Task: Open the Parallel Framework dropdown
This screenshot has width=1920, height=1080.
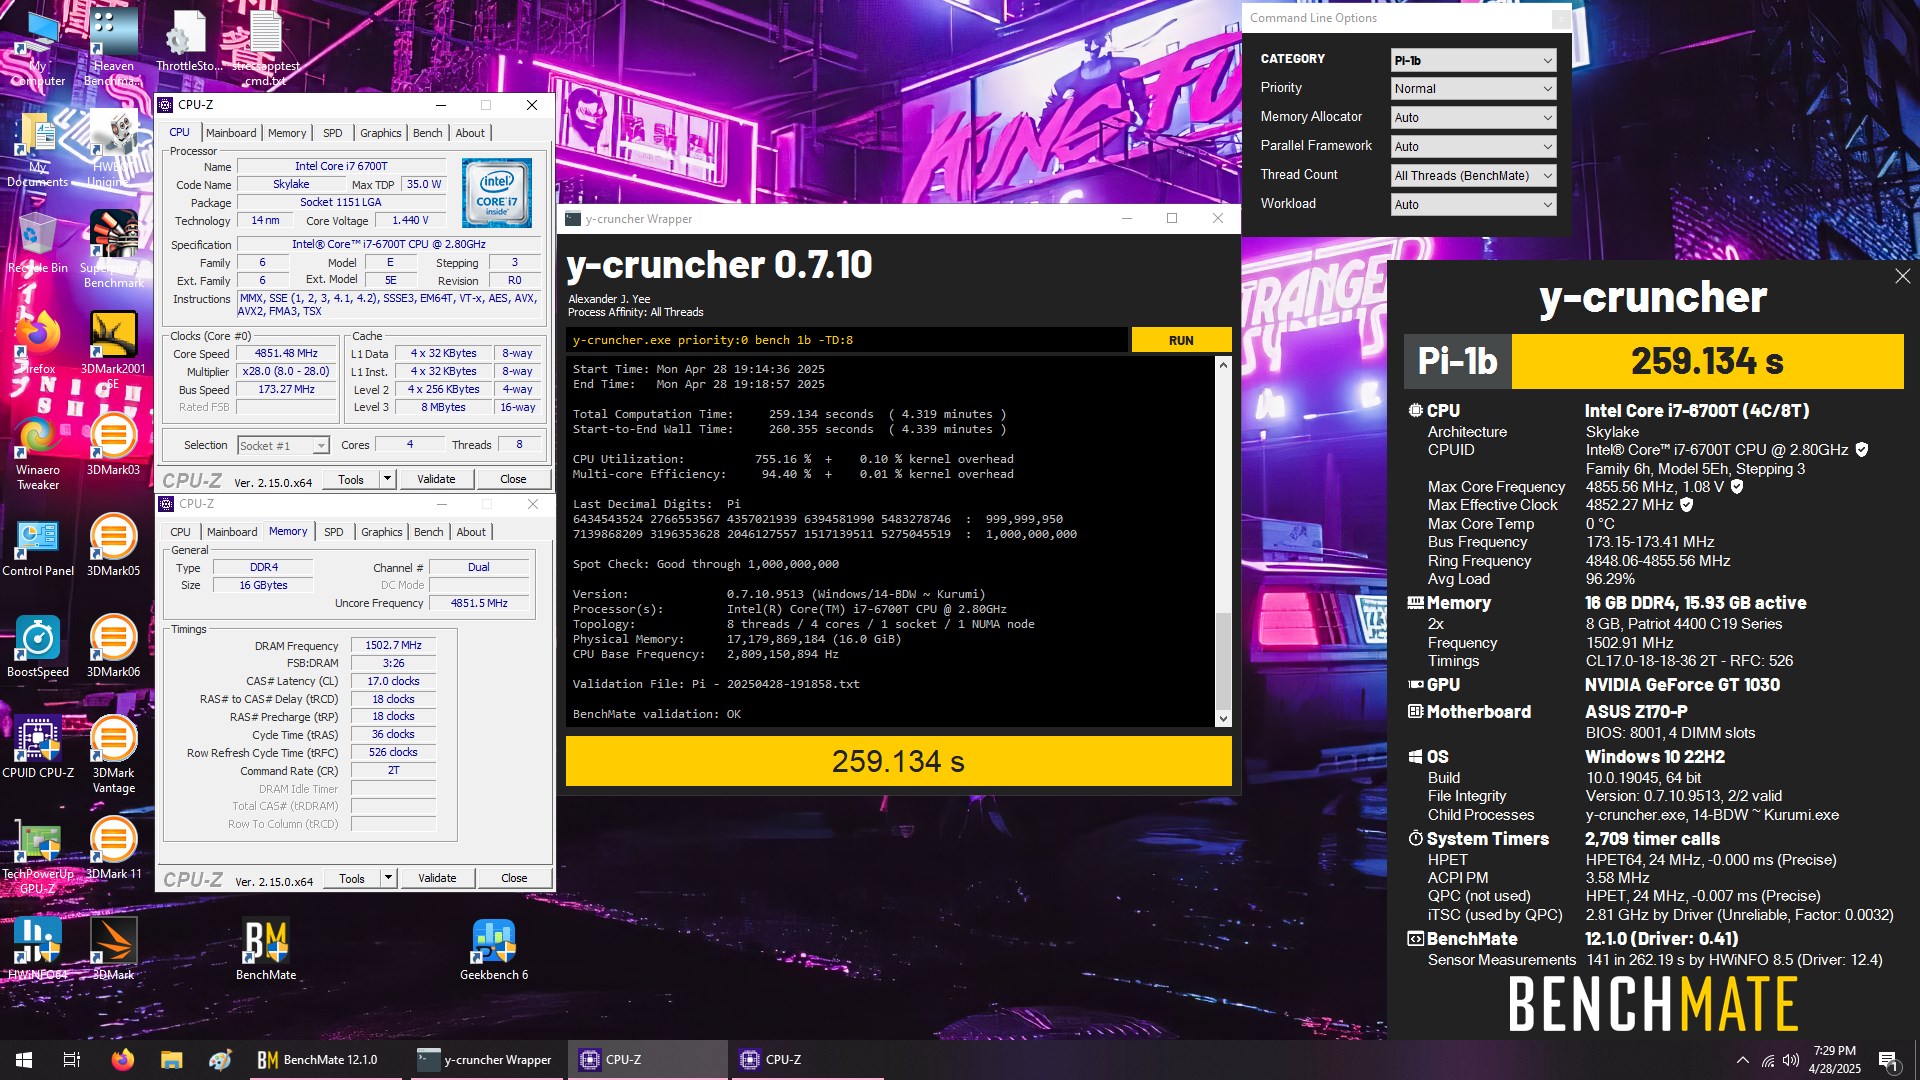Action: [x=1474, y=147]
